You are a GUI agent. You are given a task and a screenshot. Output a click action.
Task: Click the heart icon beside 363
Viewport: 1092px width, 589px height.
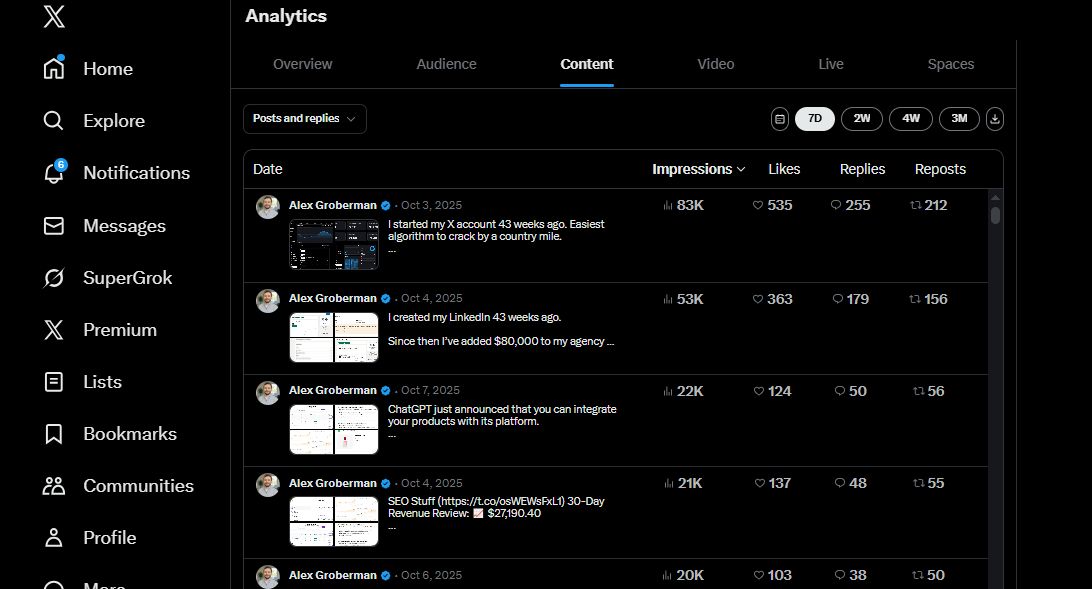tap(758, 299)
